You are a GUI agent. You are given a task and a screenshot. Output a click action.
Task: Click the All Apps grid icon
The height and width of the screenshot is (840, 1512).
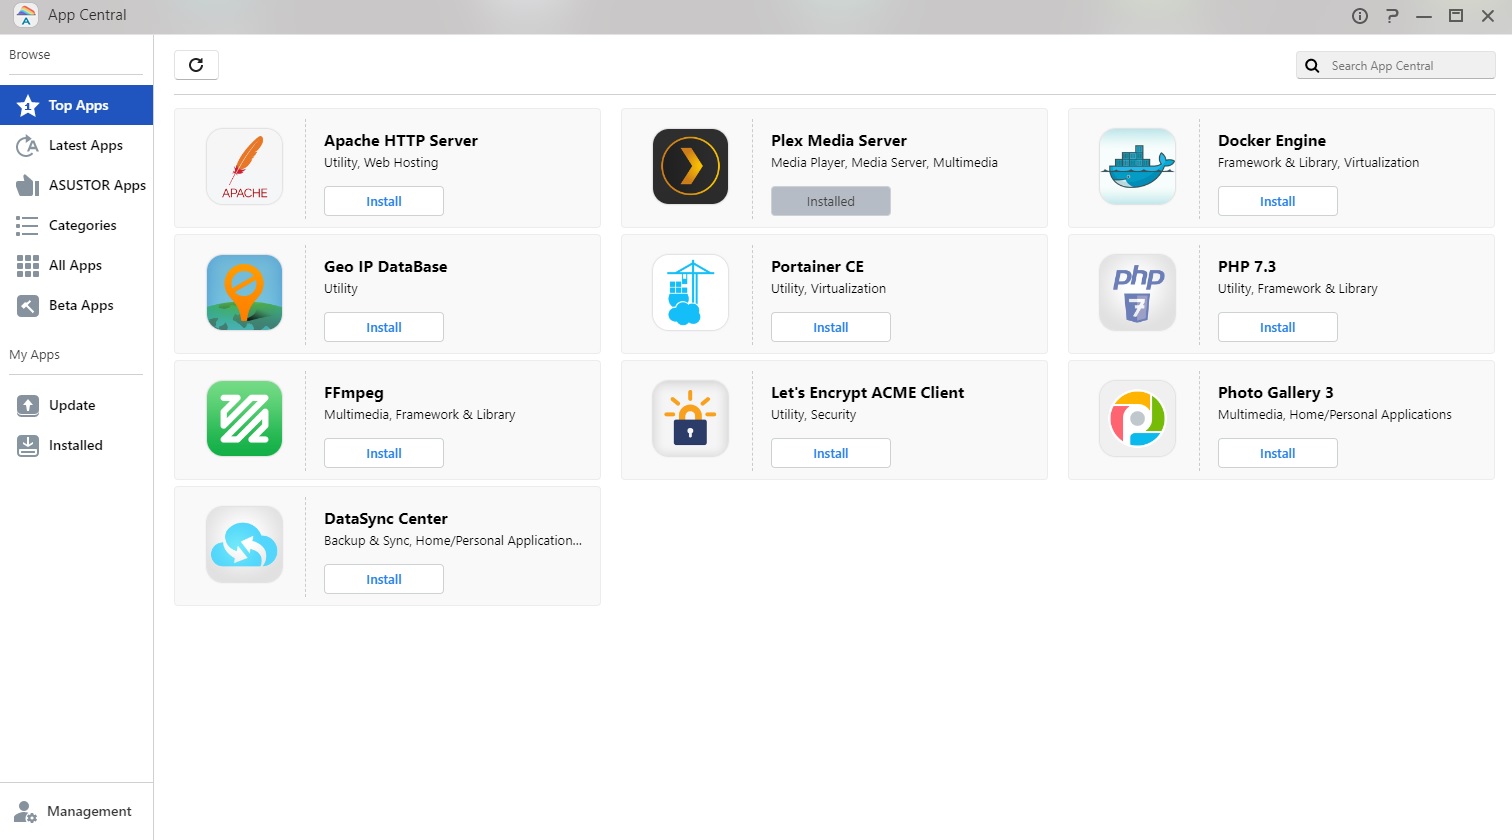tap(28, 265)
